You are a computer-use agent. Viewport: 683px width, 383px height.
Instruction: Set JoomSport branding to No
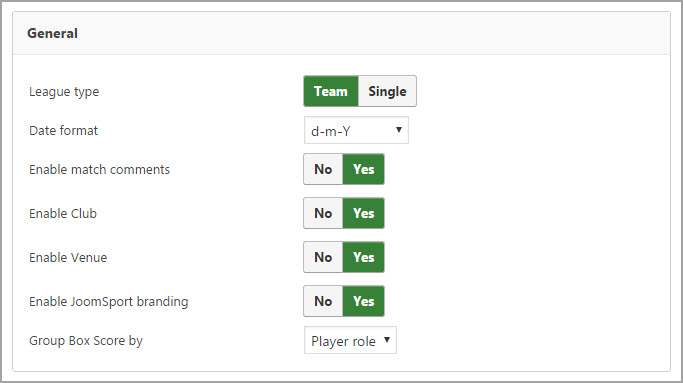323,301
